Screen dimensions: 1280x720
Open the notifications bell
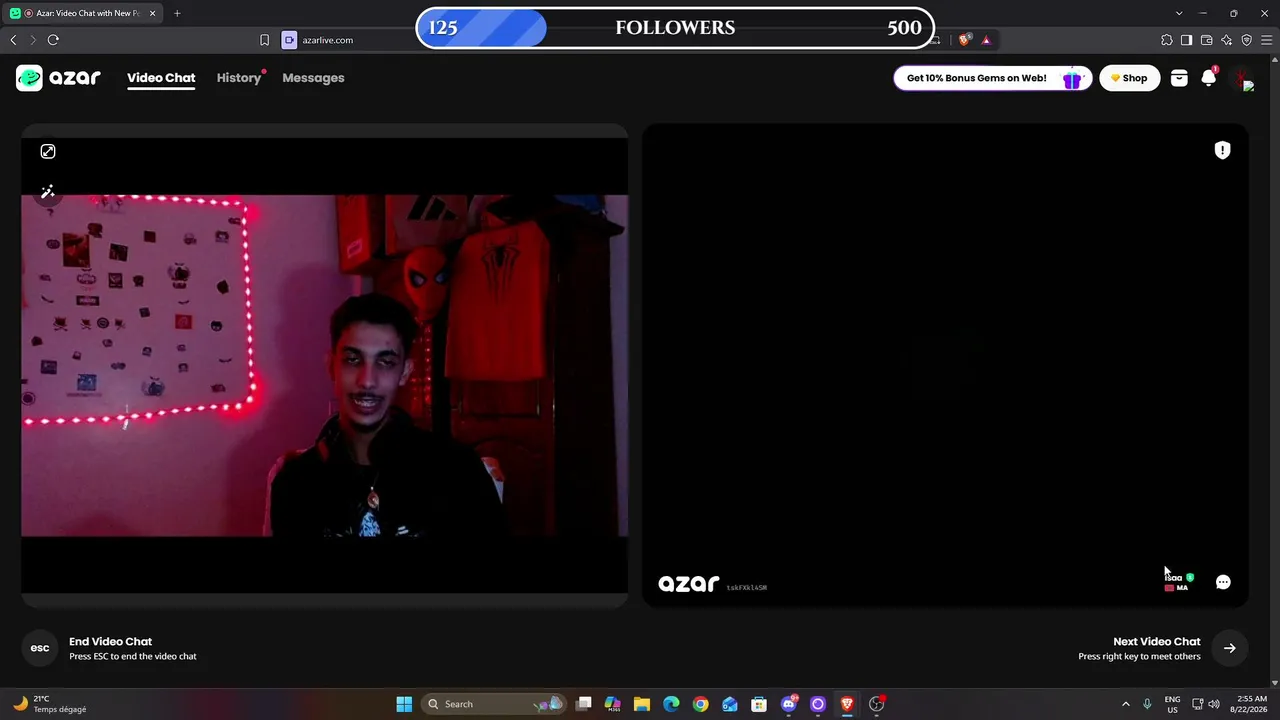(1209, 78)
